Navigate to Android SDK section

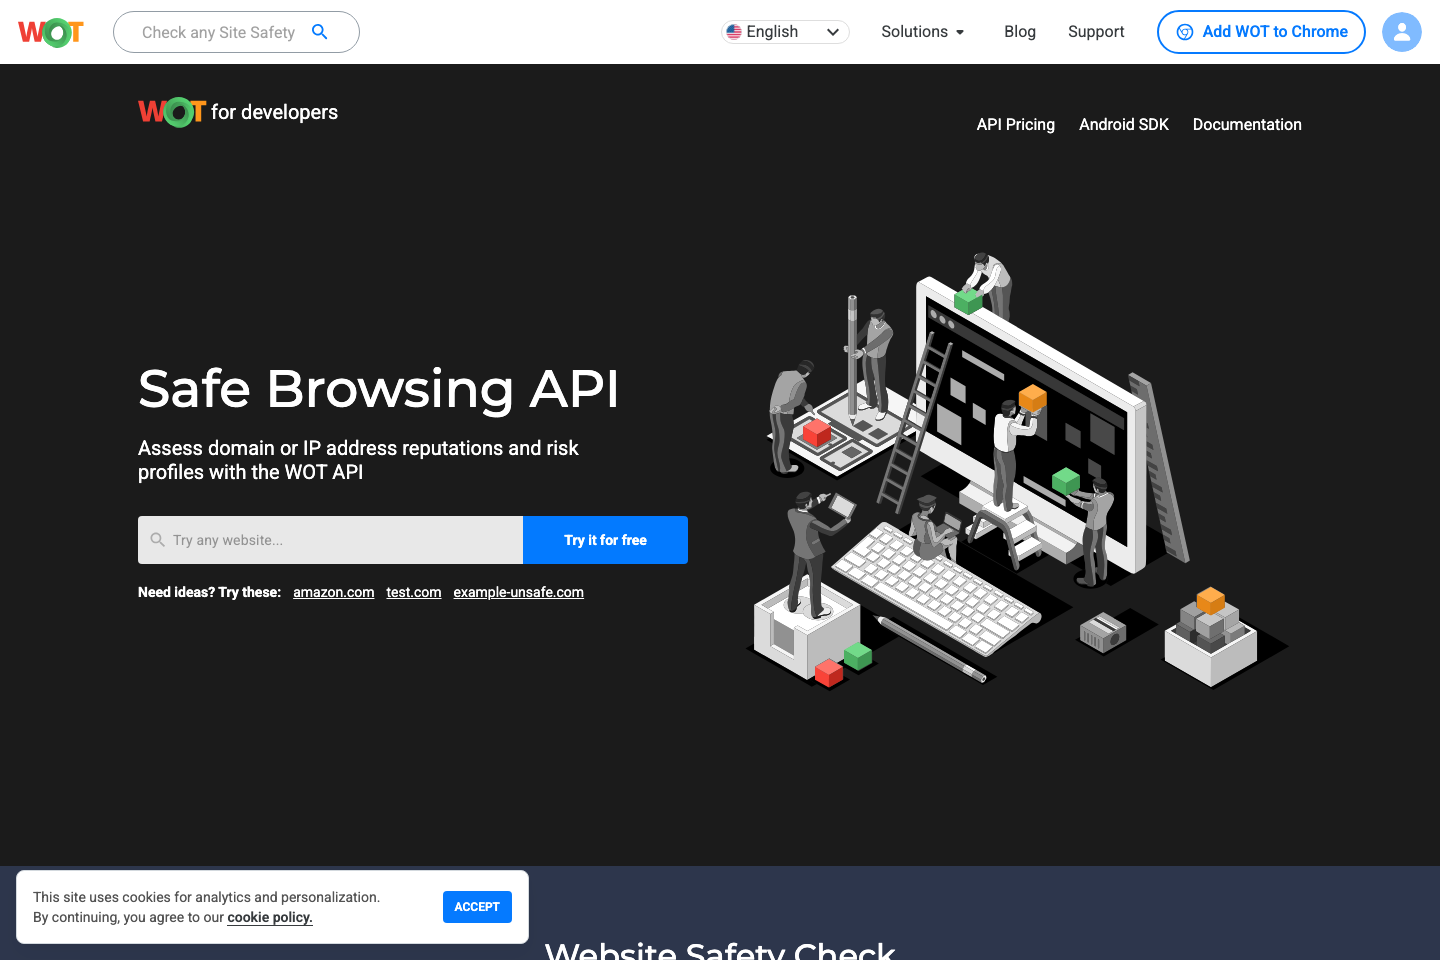[x=1123, y=124]
